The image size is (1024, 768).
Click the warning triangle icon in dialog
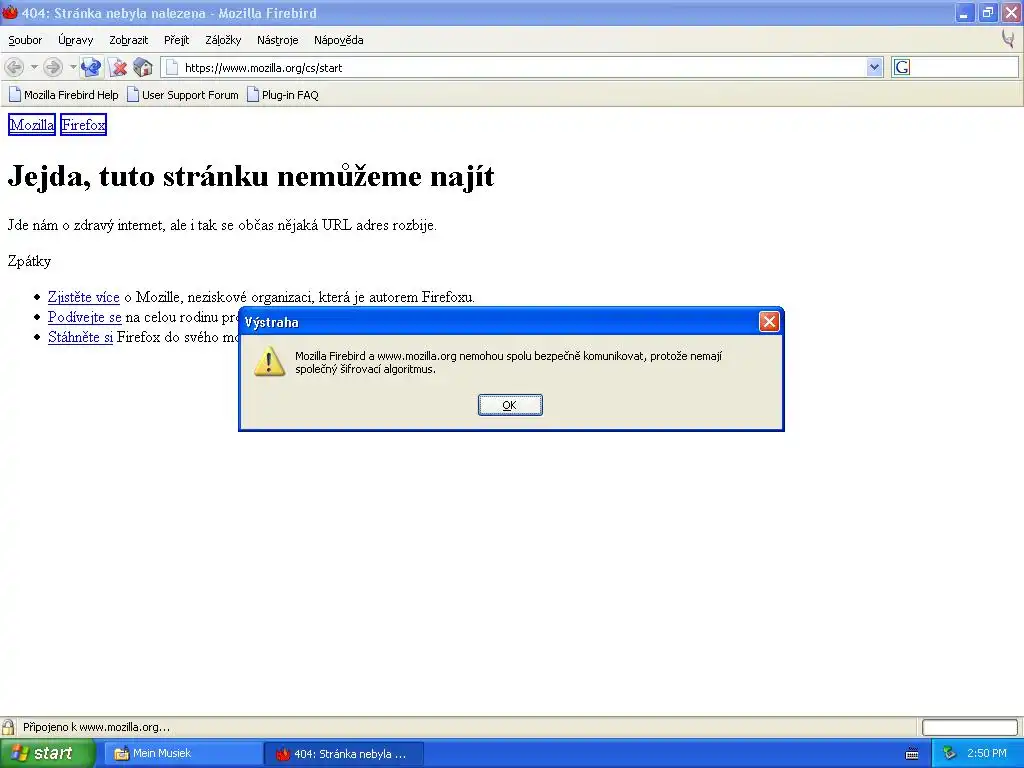coord(269,362)
